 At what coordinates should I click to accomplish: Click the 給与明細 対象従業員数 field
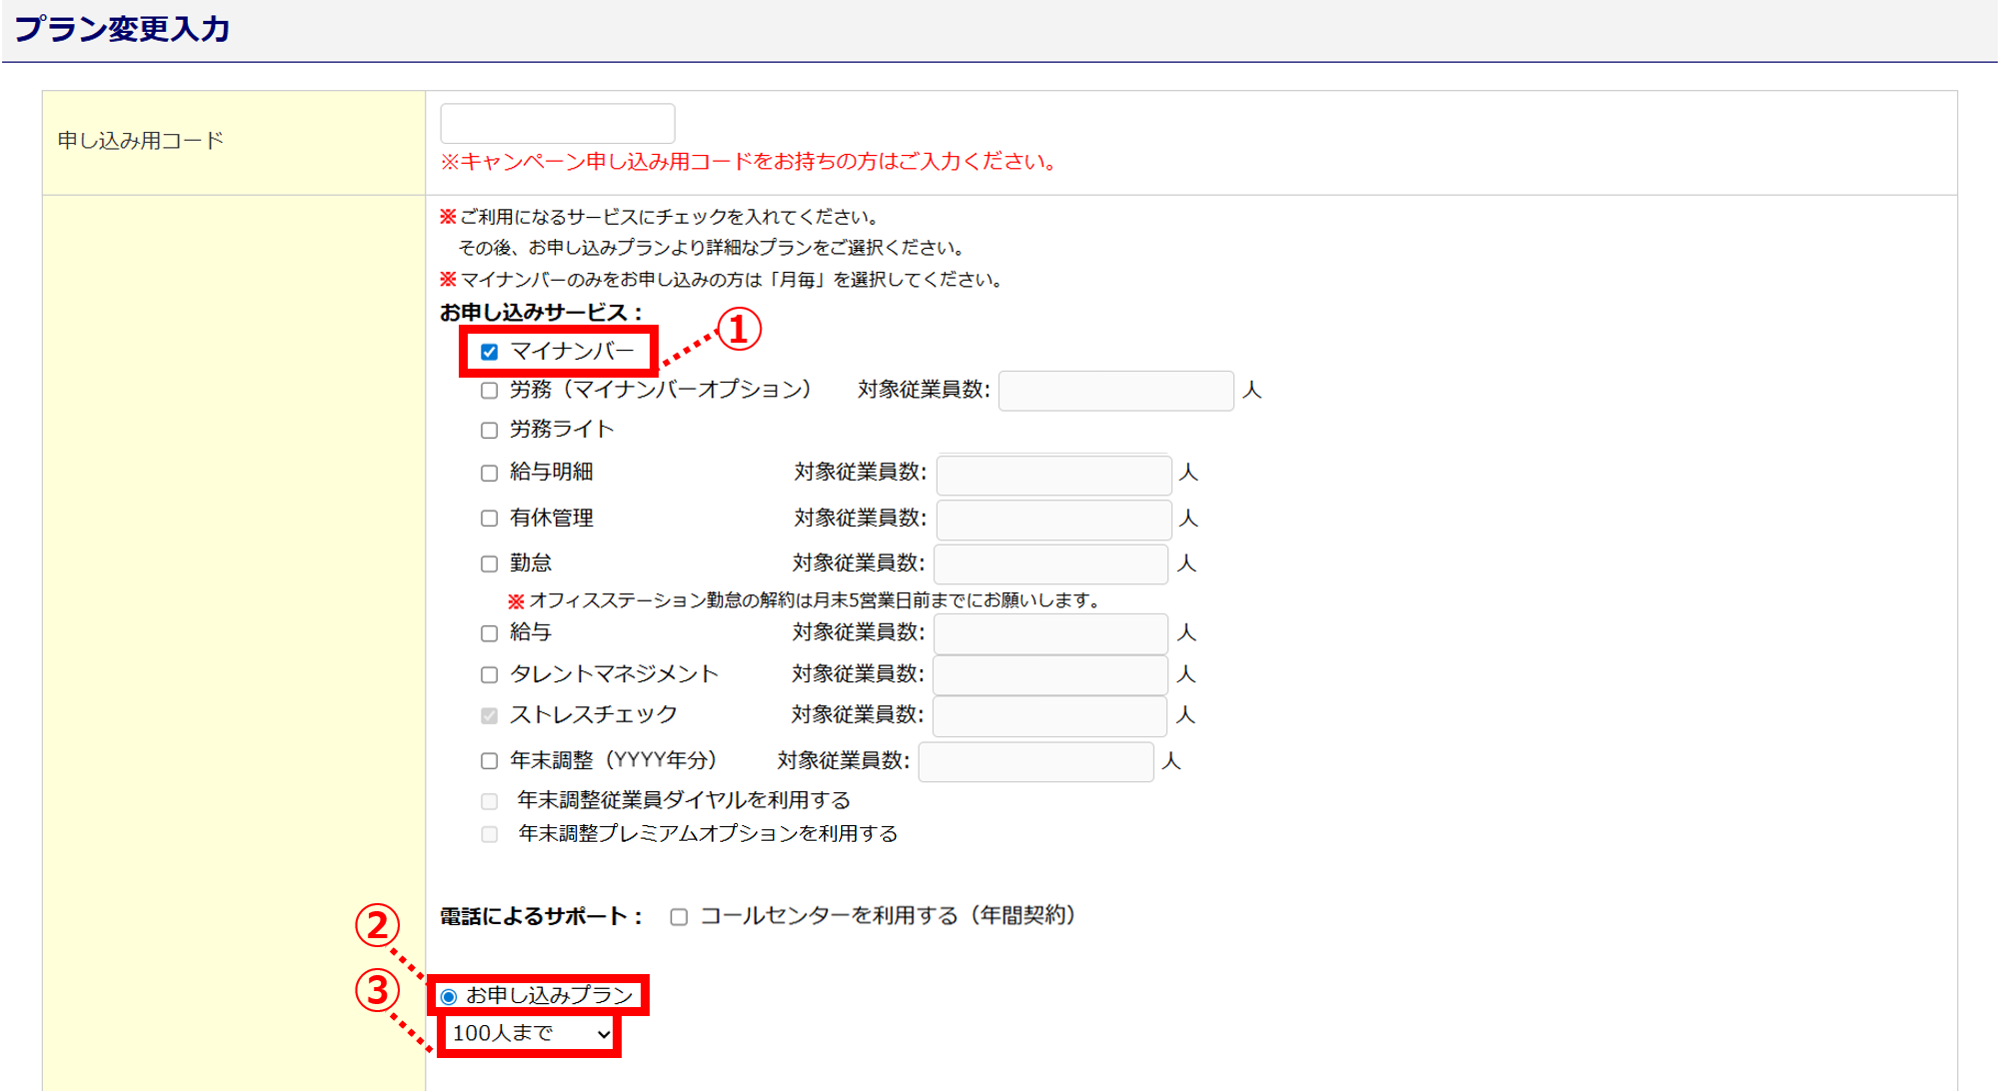click(1054, 474)
